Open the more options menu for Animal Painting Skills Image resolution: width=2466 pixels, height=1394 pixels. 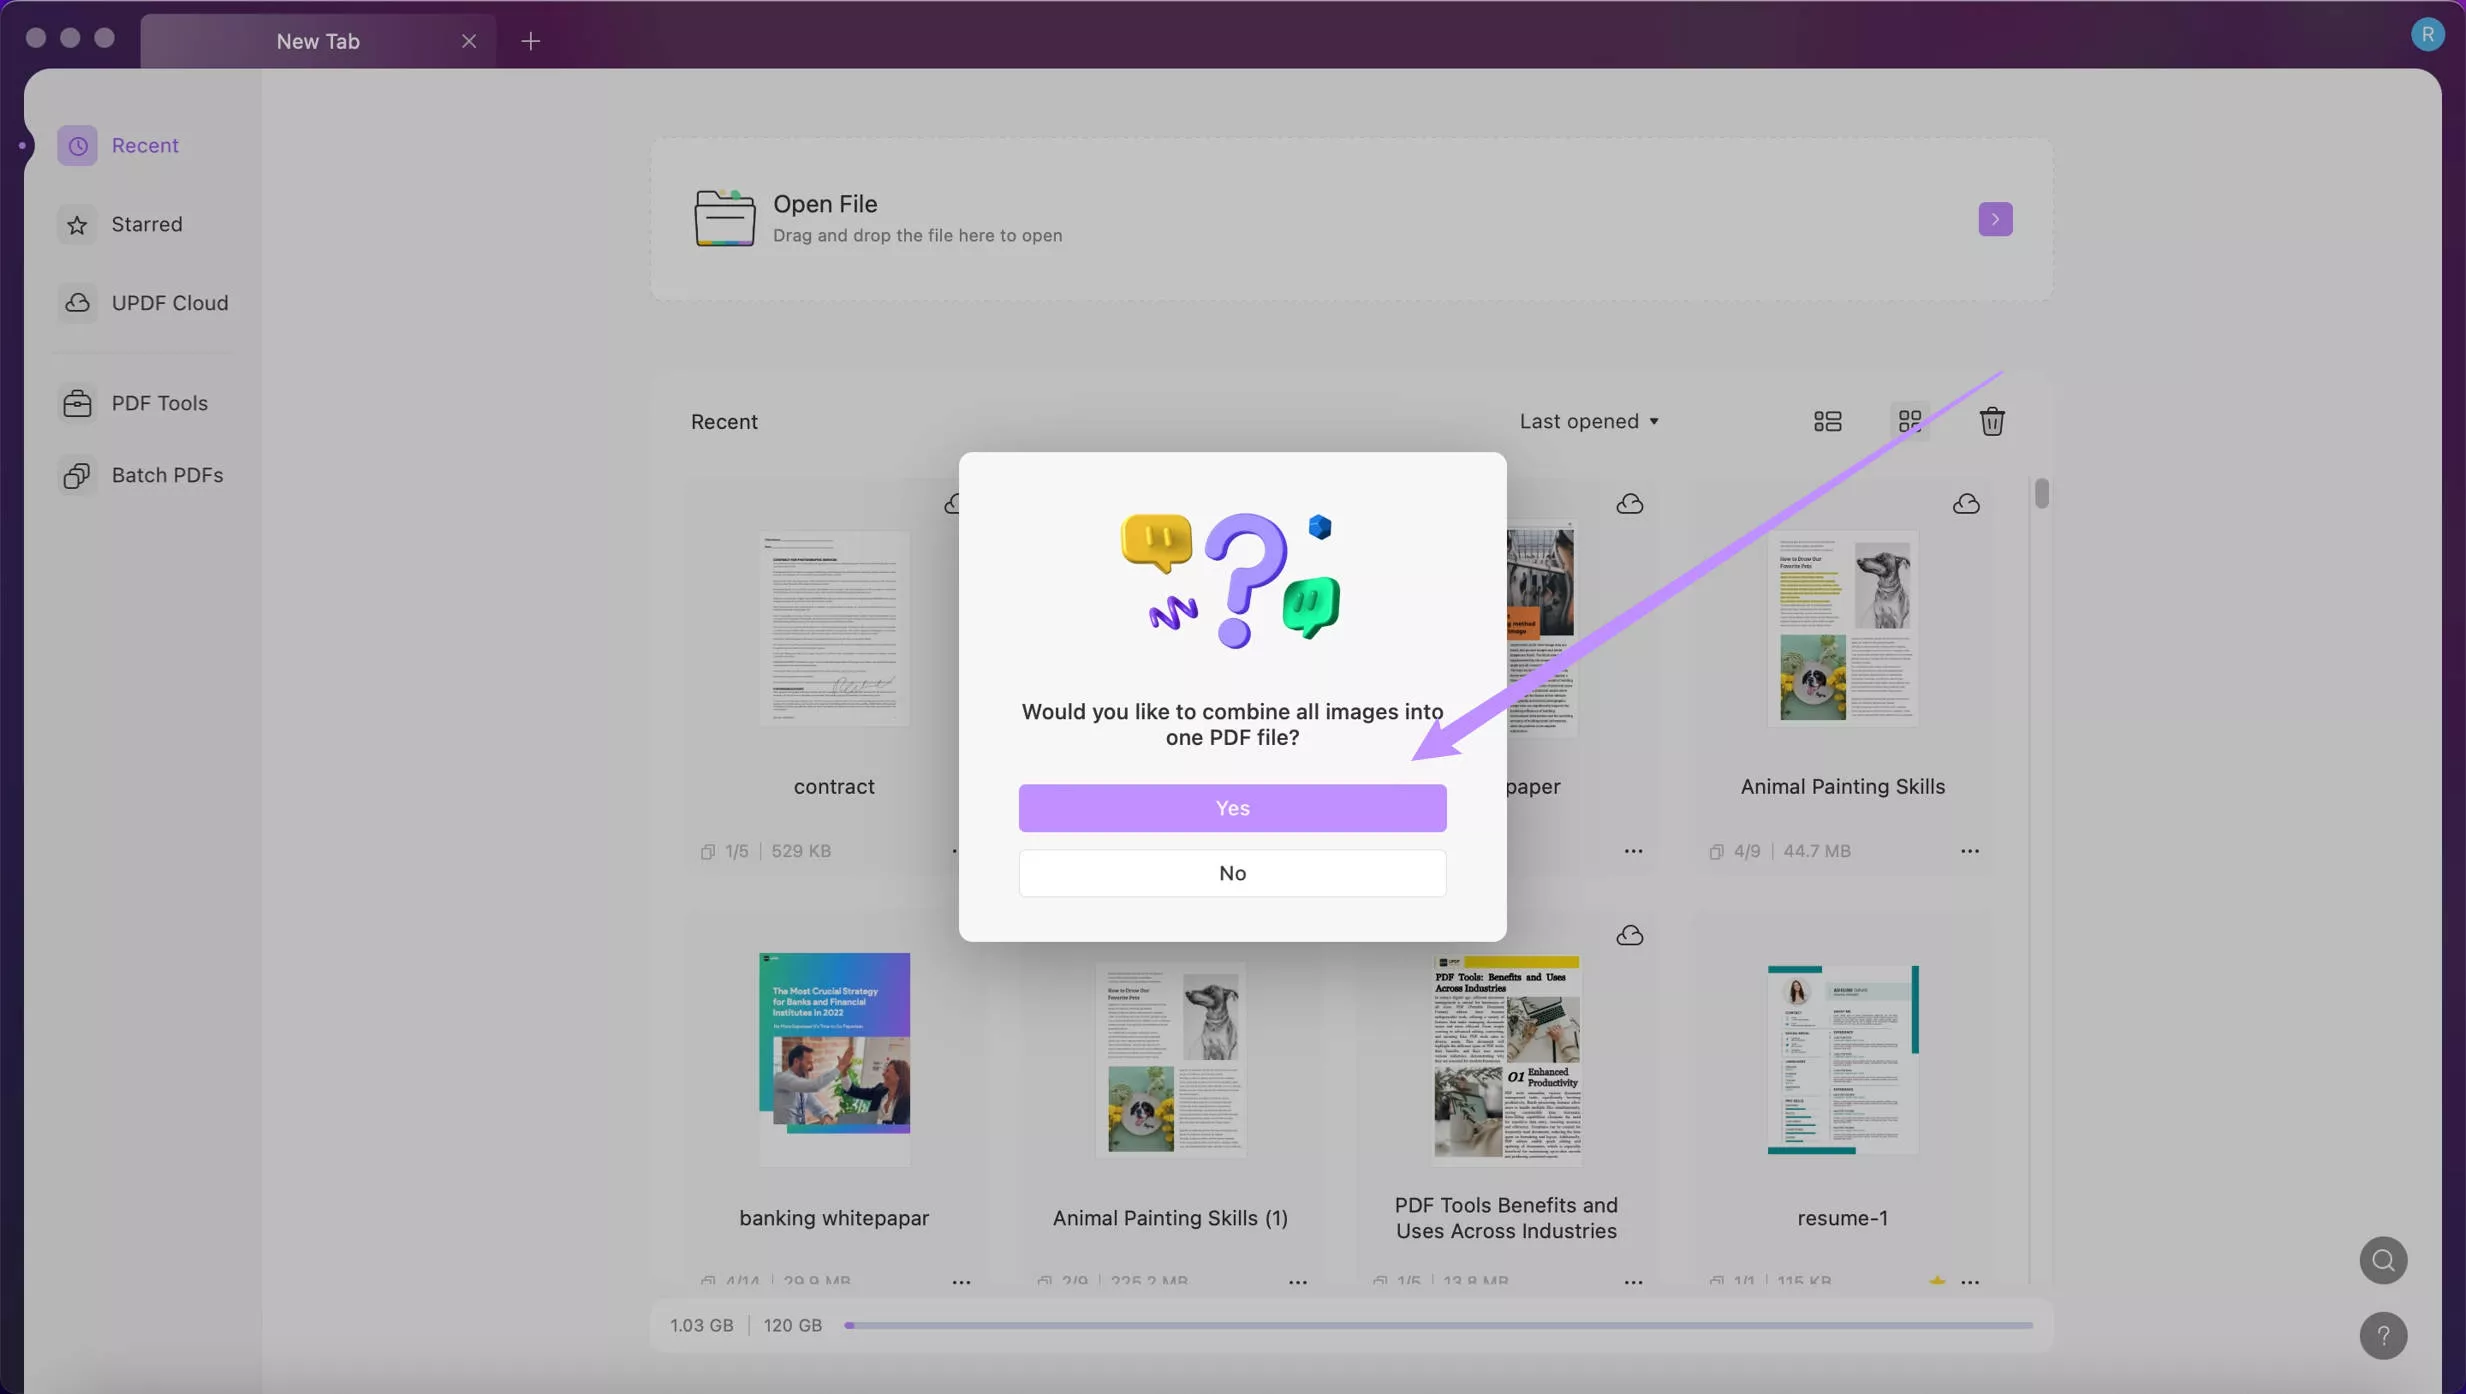[1969, 851]
